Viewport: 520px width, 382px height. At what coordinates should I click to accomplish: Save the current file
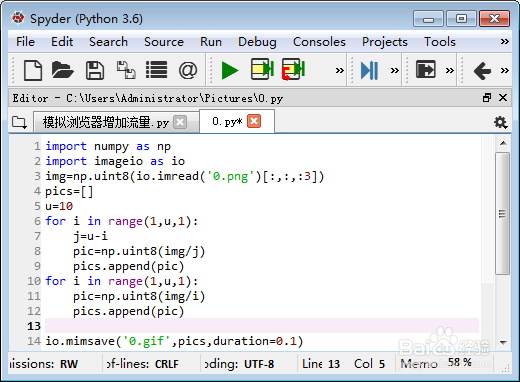95,70
